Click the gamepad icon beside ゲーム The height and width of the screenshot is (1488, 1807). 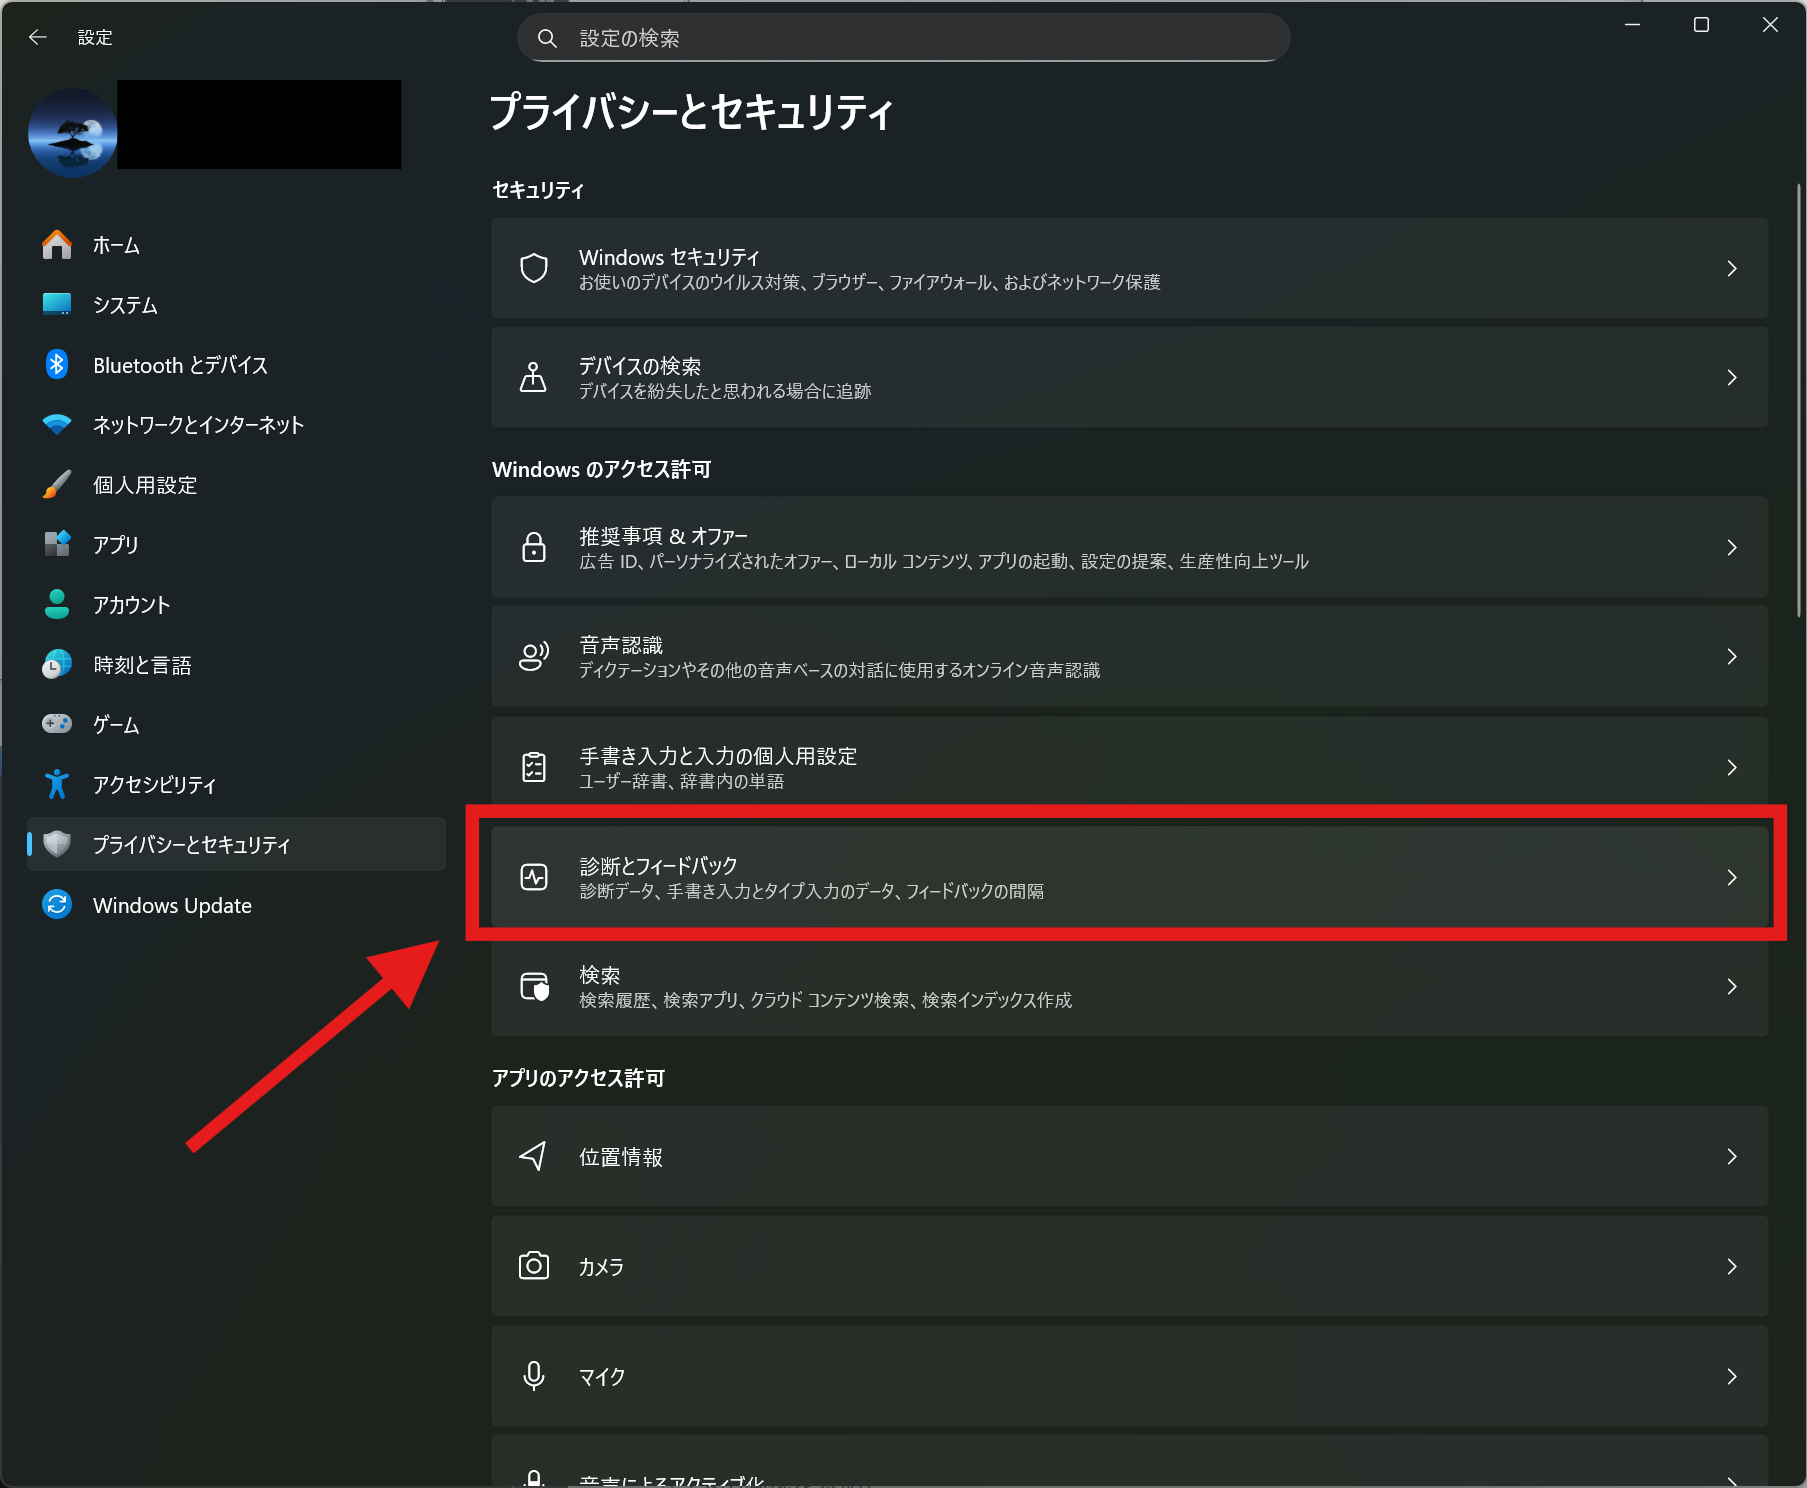pyautogui.click(x=57, y=724)
